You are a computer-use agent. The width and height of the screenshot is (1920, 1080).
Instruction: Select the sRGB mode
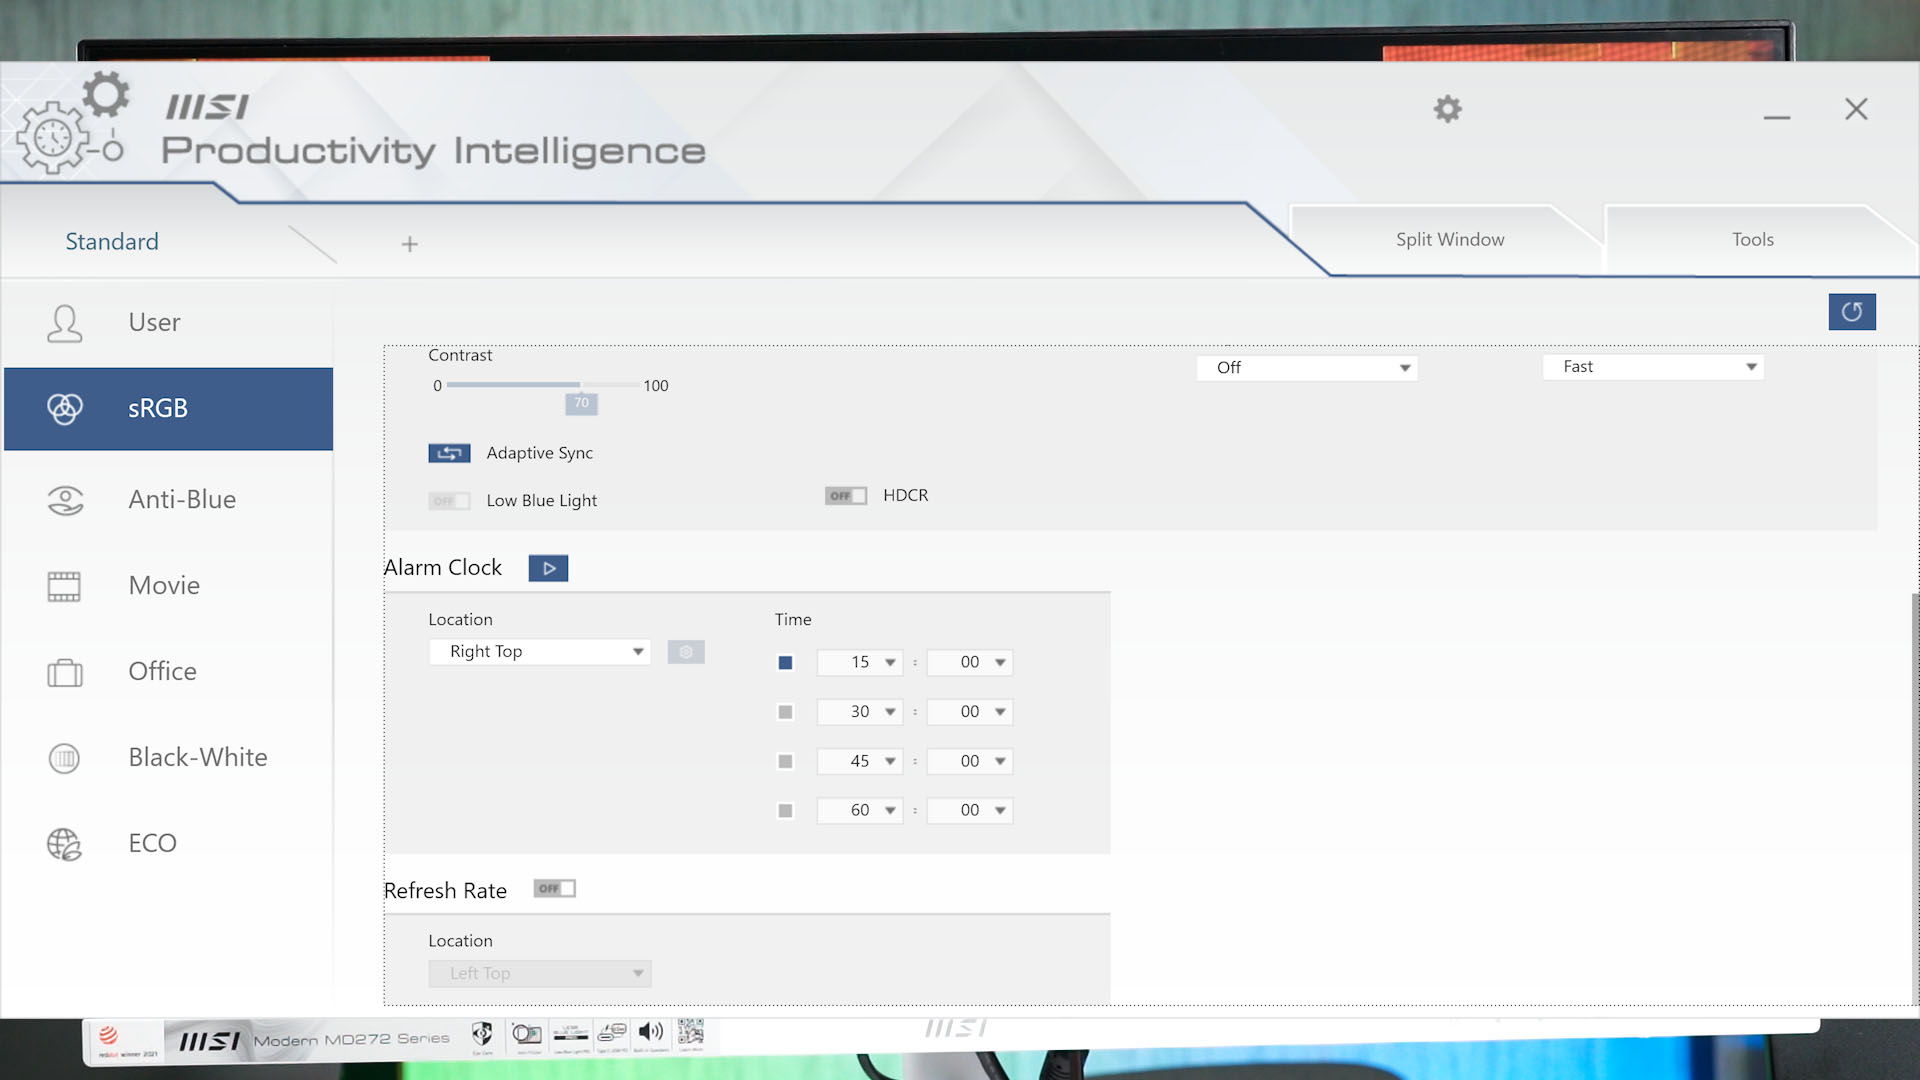pos(168,408)
